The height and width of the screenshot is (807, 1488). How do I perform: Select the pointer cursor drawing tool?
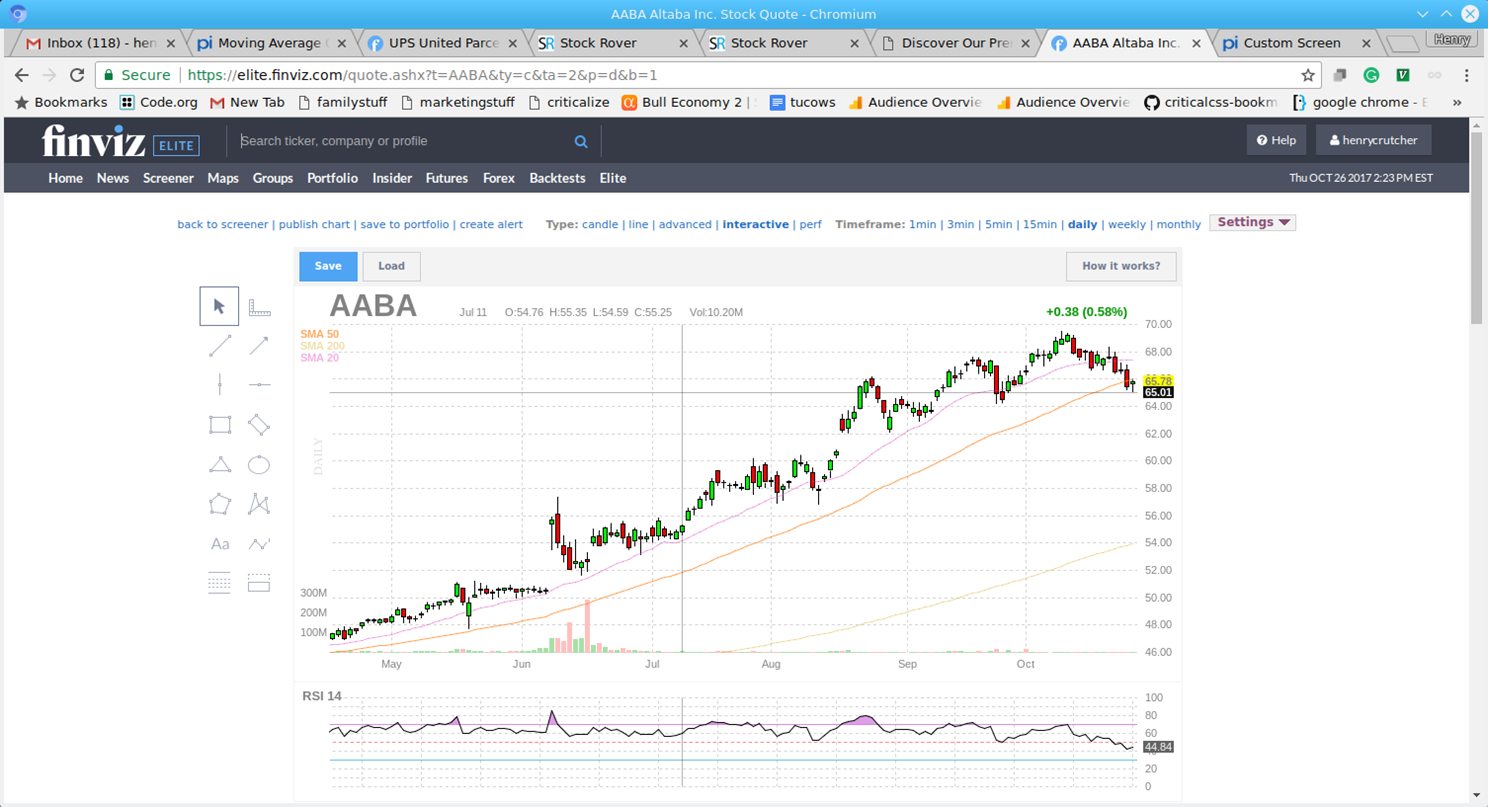219,306
